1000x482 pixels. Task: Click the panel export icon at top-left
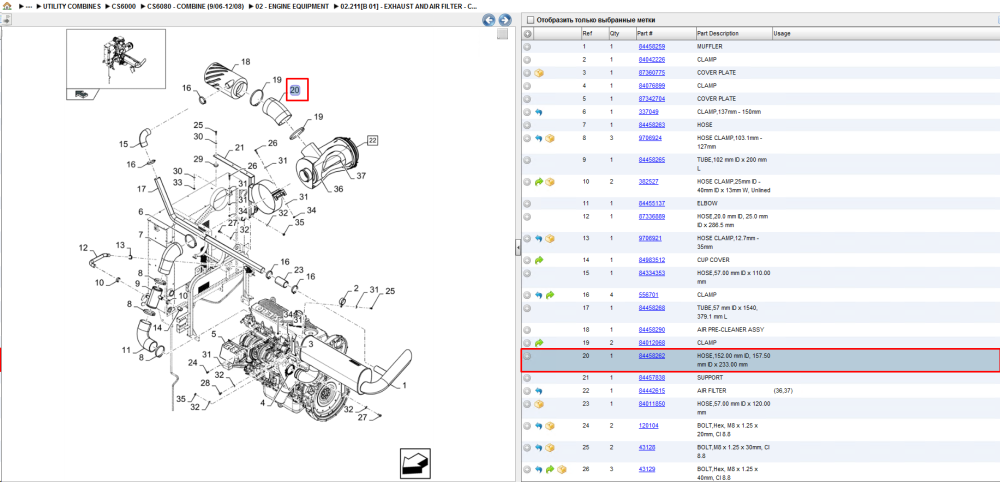[5, 20]
